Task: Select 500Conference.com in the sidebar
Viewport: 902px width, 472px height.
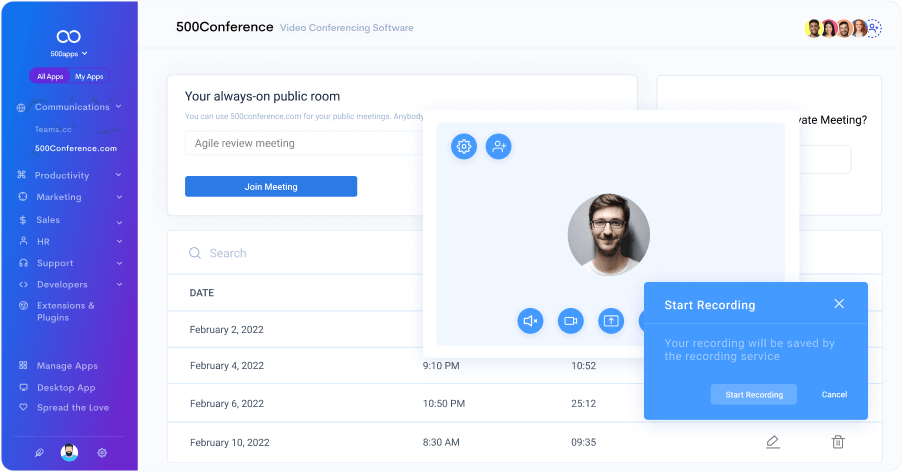Action: [x=75, y=148]
